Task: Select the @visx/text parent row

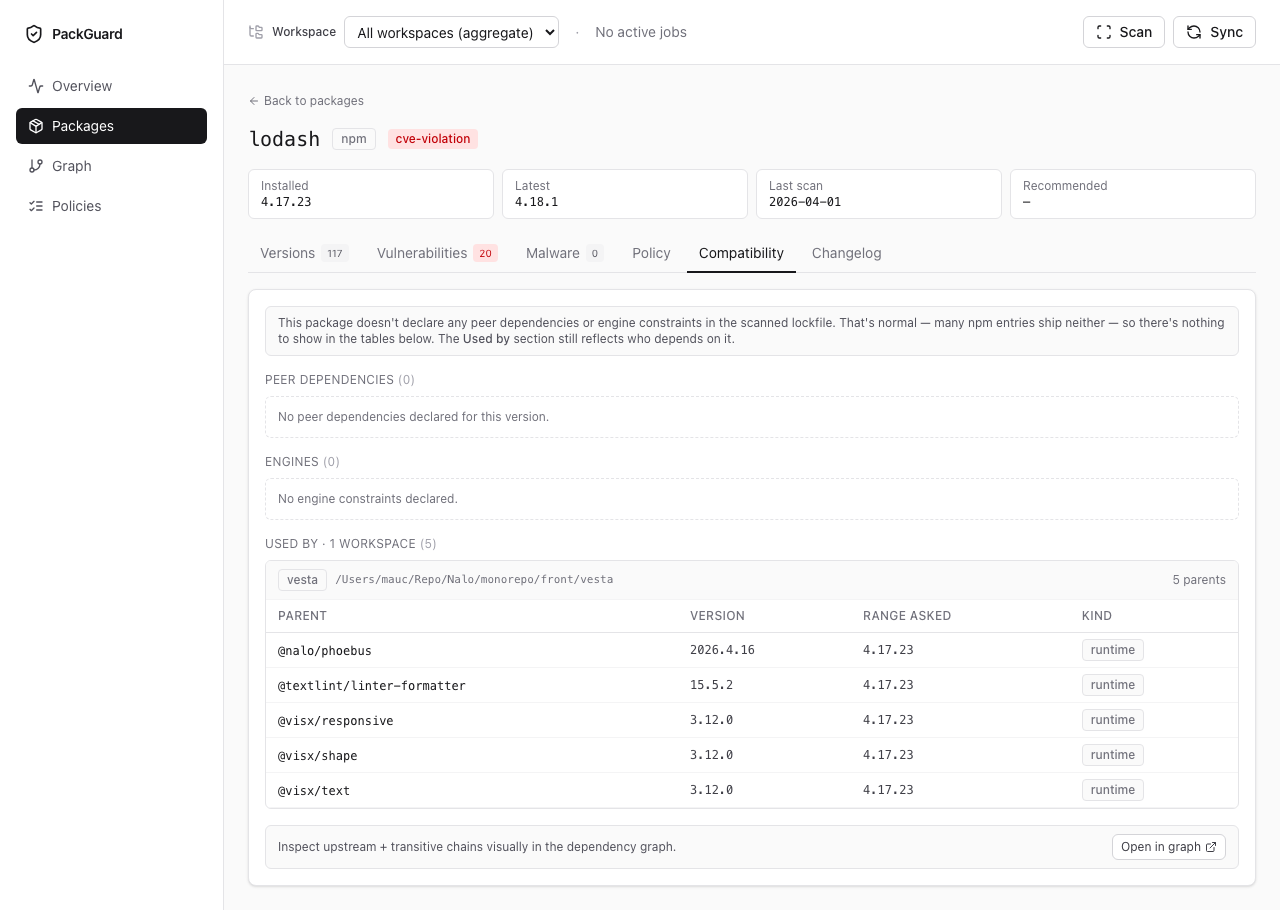Action: 752,790
